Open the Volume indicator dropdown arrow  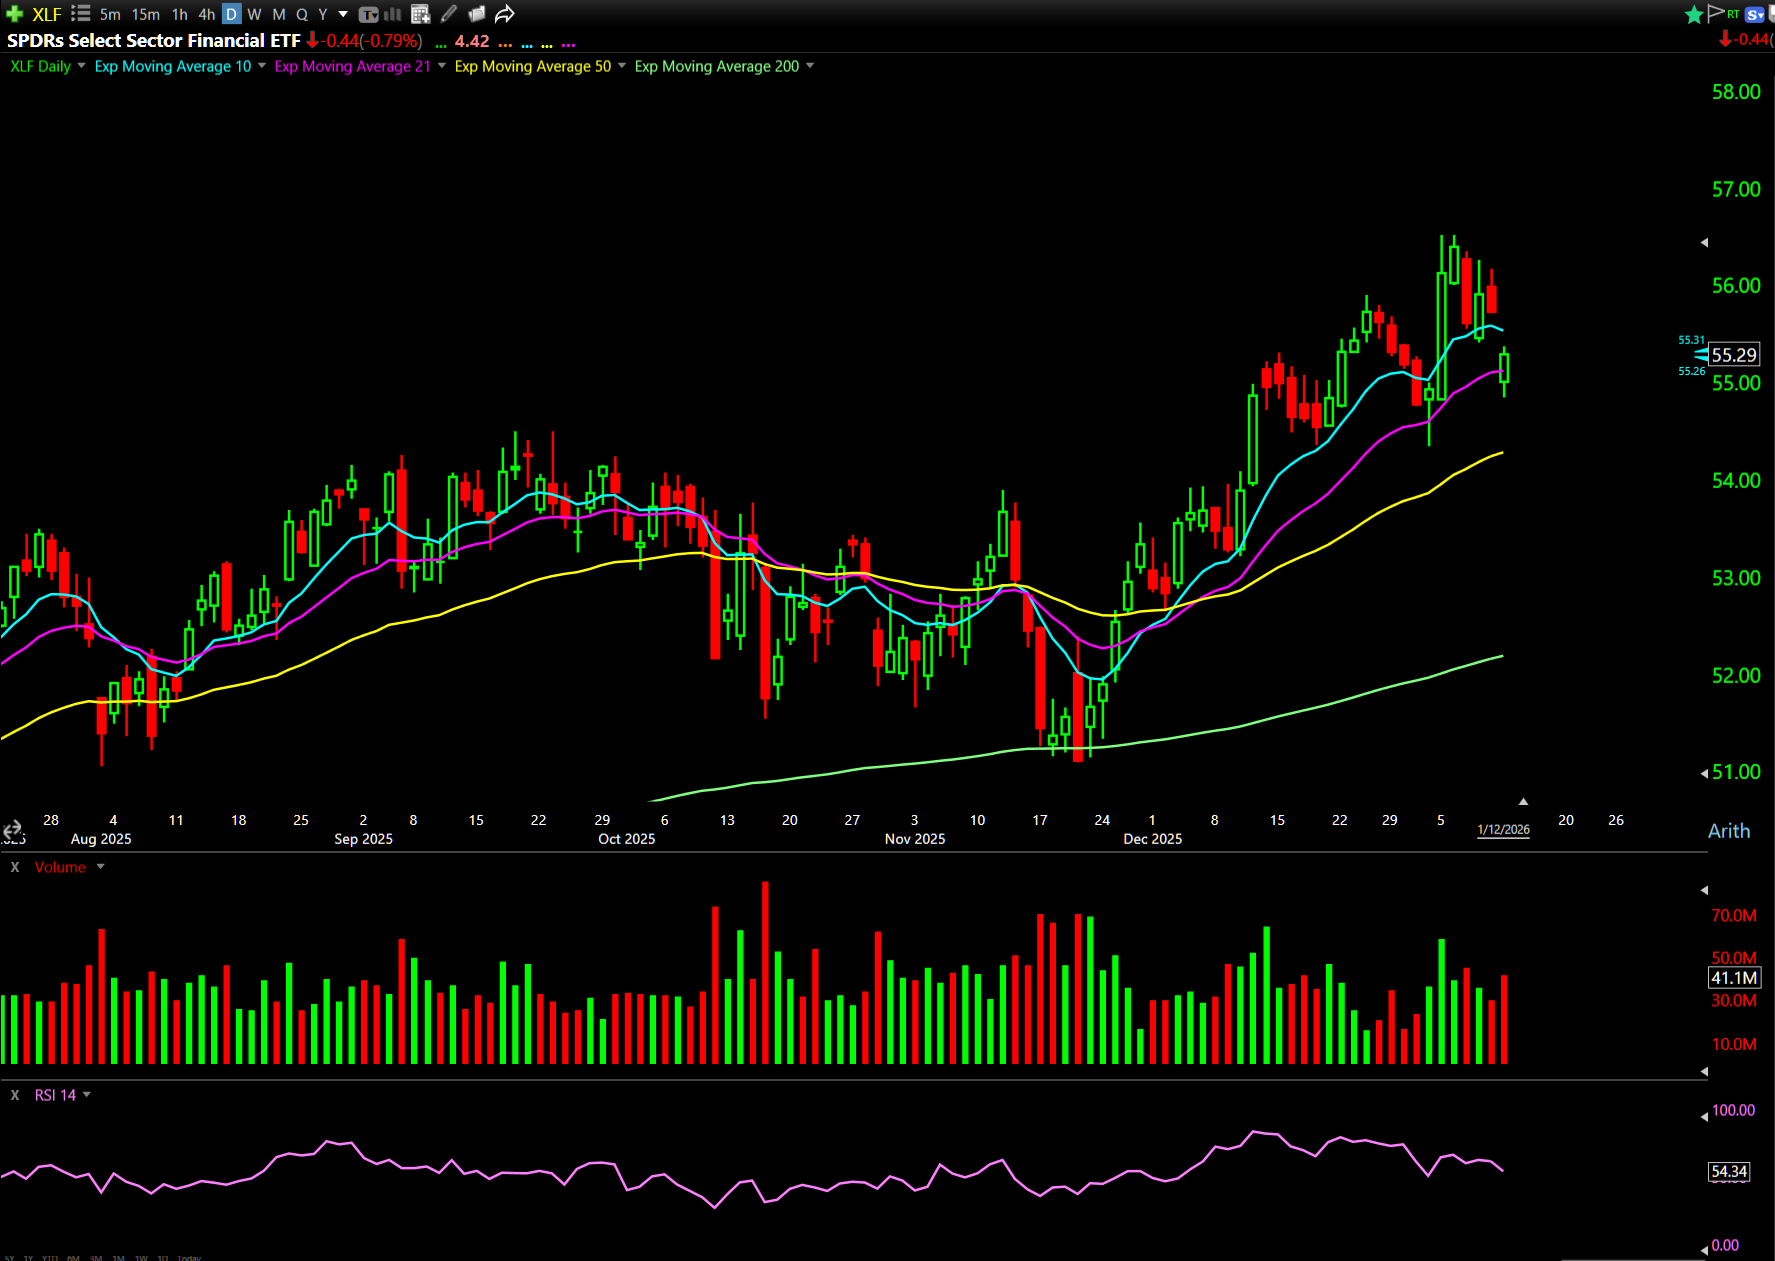pyautogui.click(x=100, y=867)
